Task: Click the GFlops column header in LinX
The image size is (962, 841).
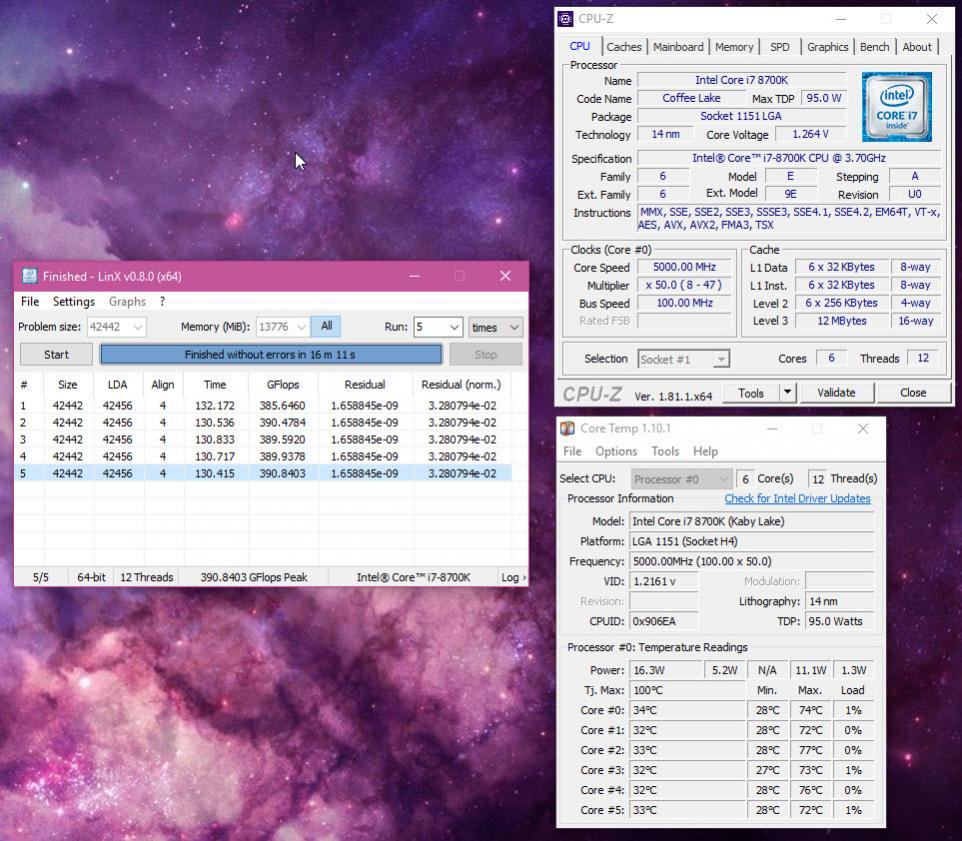Action: pos(283,385)
